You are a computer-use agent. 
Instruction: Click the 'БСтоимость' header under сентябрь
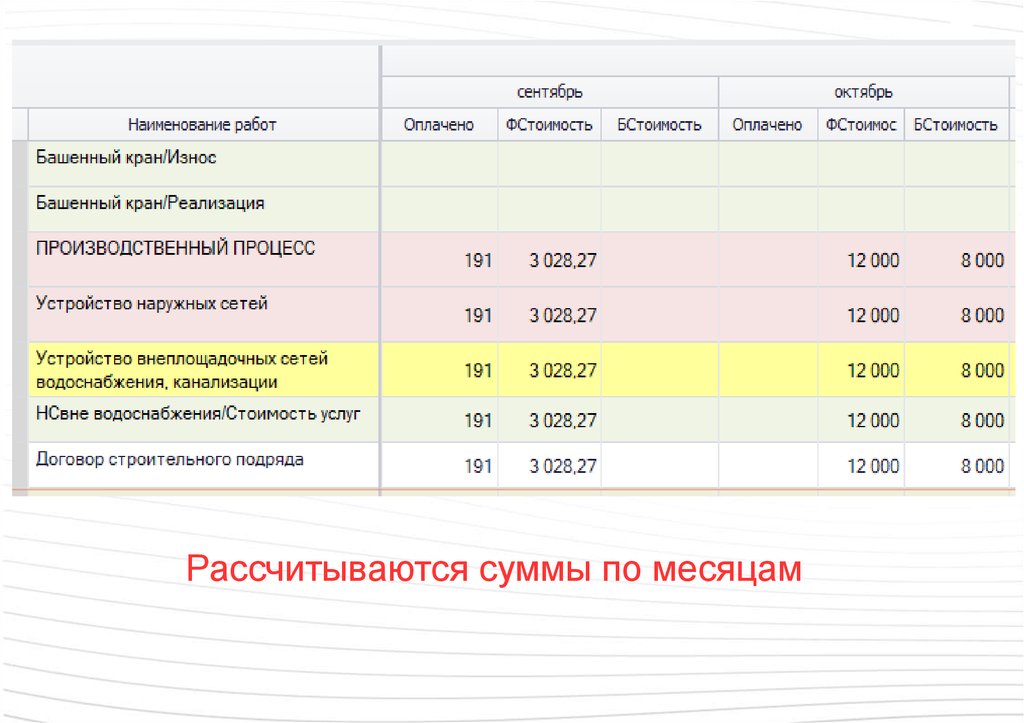[659, 125]
